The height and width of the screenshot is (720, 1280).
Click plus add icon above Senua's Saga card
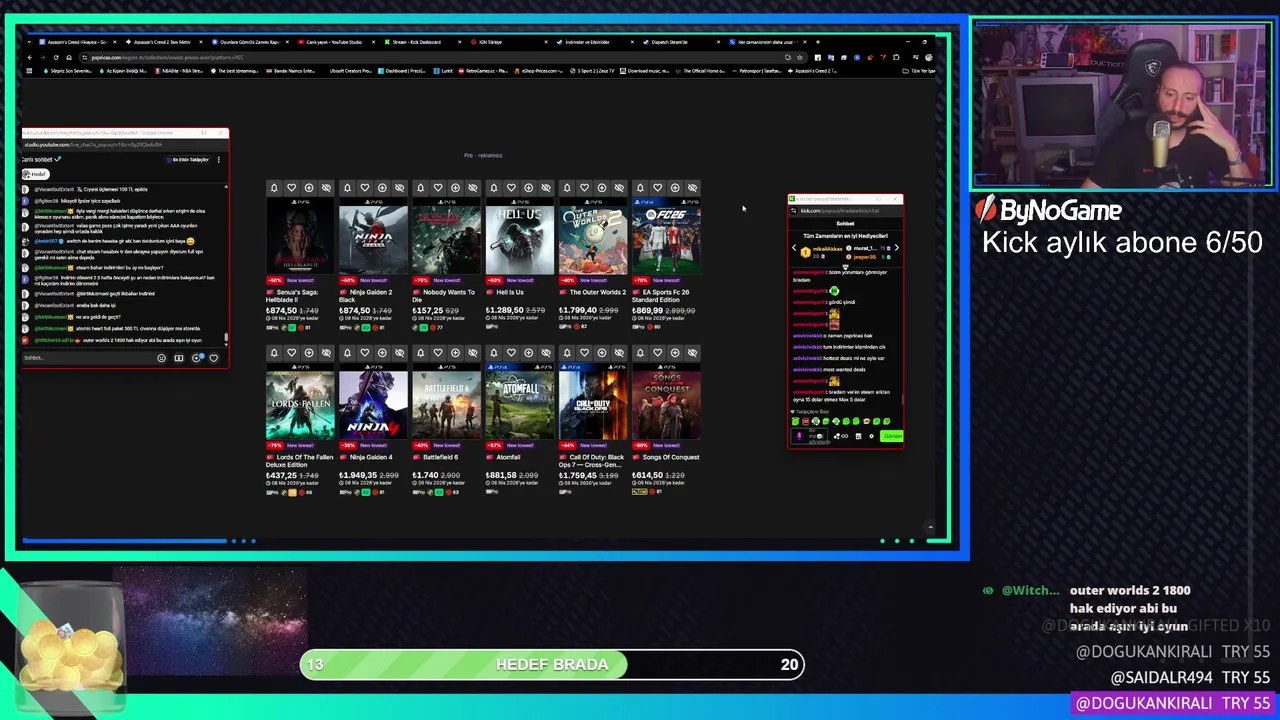[308, 188]
